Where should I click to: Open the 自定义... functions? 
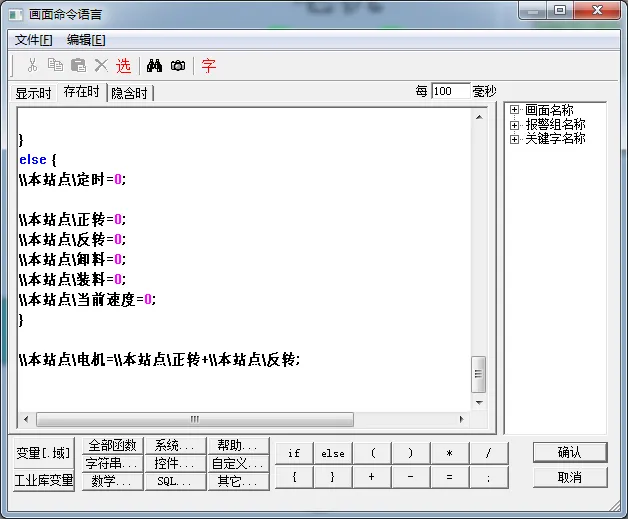coord(238,464)
